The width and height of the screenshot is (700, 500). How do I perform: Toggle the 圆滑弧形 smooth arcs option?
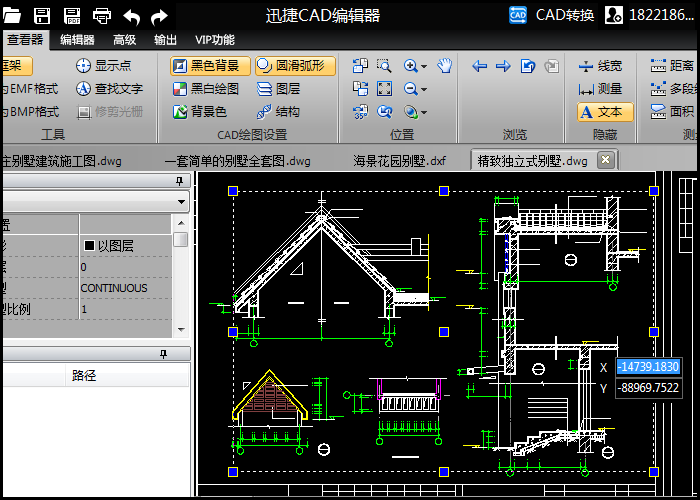(290, 66)
